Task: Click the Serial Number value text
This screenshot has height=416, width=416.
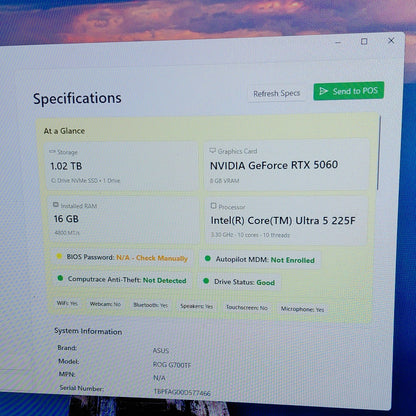Action: click(x=182, y=392)
